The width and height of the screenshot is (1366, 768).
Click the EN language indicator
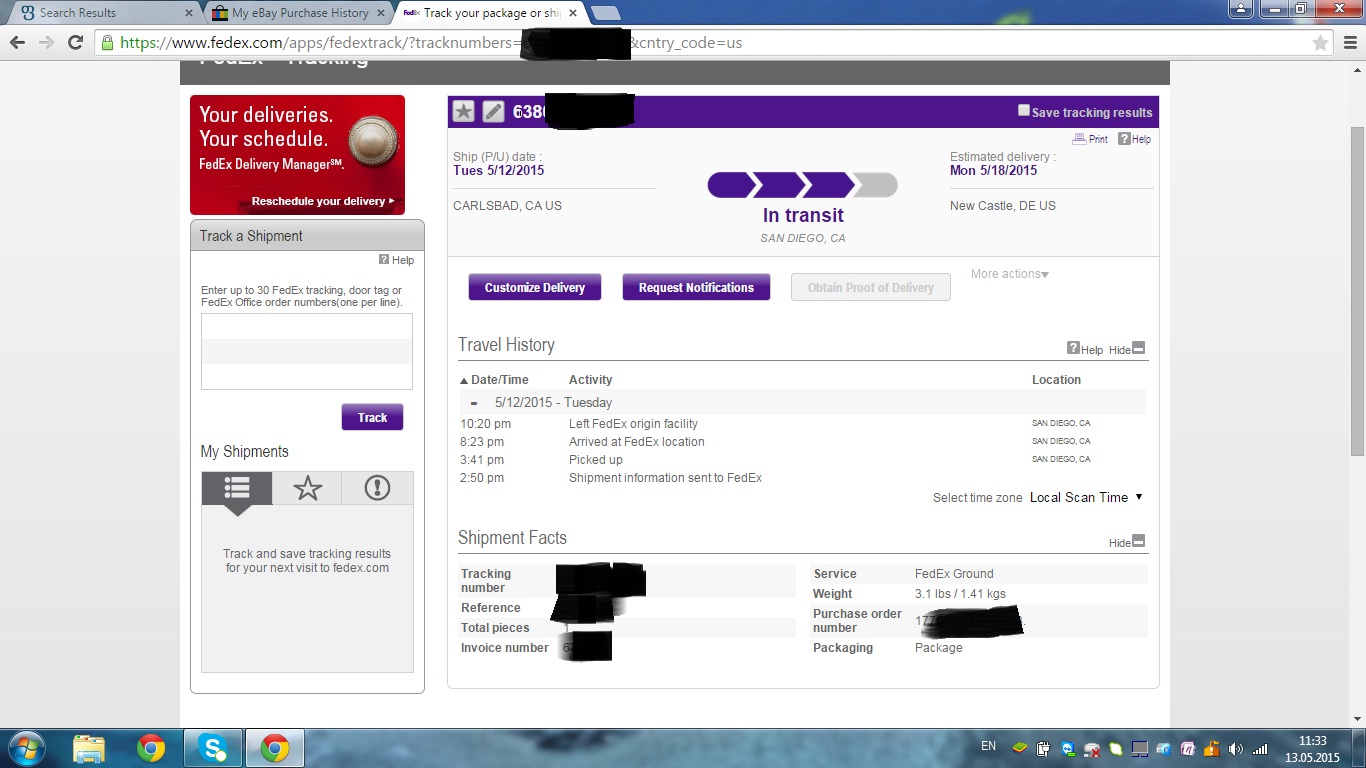[x=988, y=746]
